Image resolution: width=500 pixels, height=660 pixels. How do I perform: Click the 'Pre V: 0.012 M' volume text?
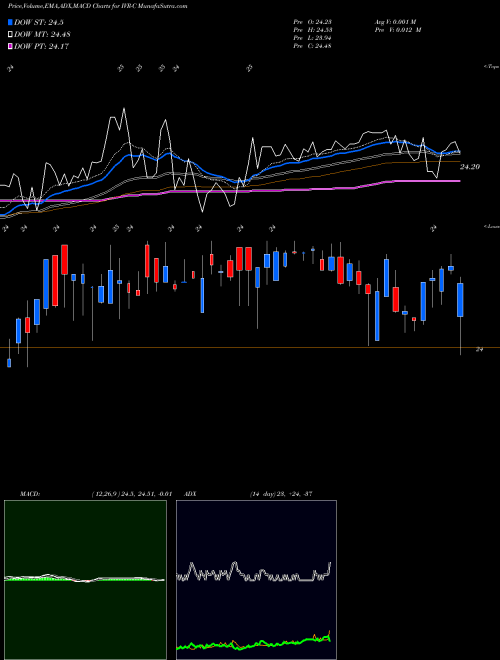pos(398,30)
